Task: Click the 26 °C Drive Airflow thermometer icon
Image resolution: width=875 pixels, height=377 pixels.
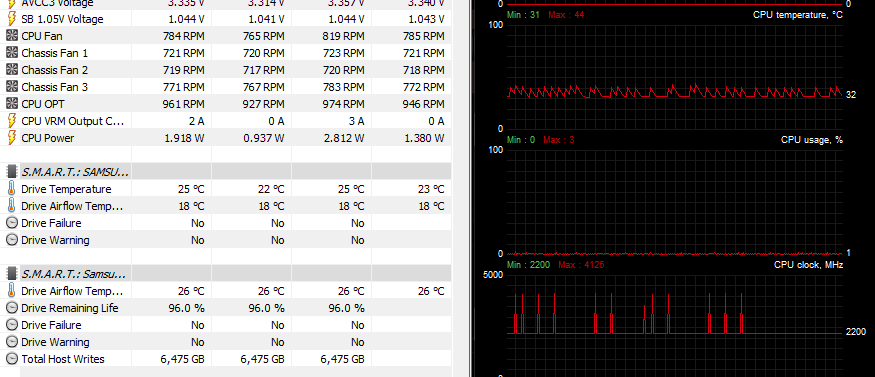Action: (11, 291)
